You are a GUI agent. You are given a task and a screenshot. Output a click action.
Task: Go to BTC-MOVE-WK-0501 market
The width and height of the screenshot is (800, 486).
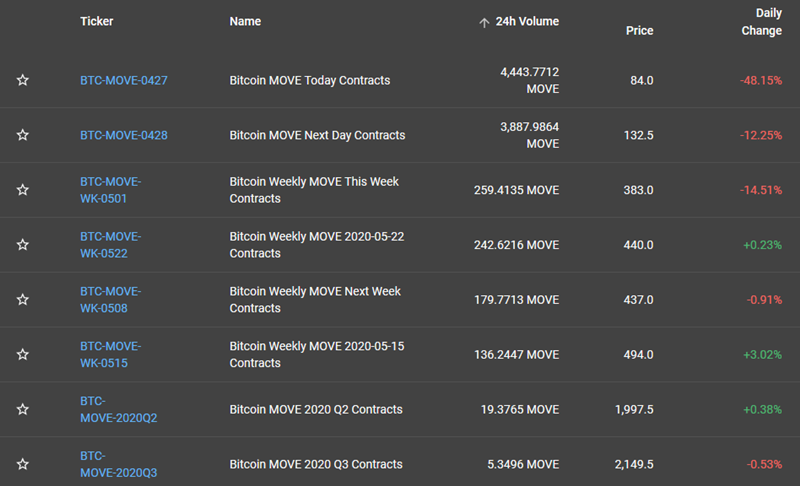[111, 190]
